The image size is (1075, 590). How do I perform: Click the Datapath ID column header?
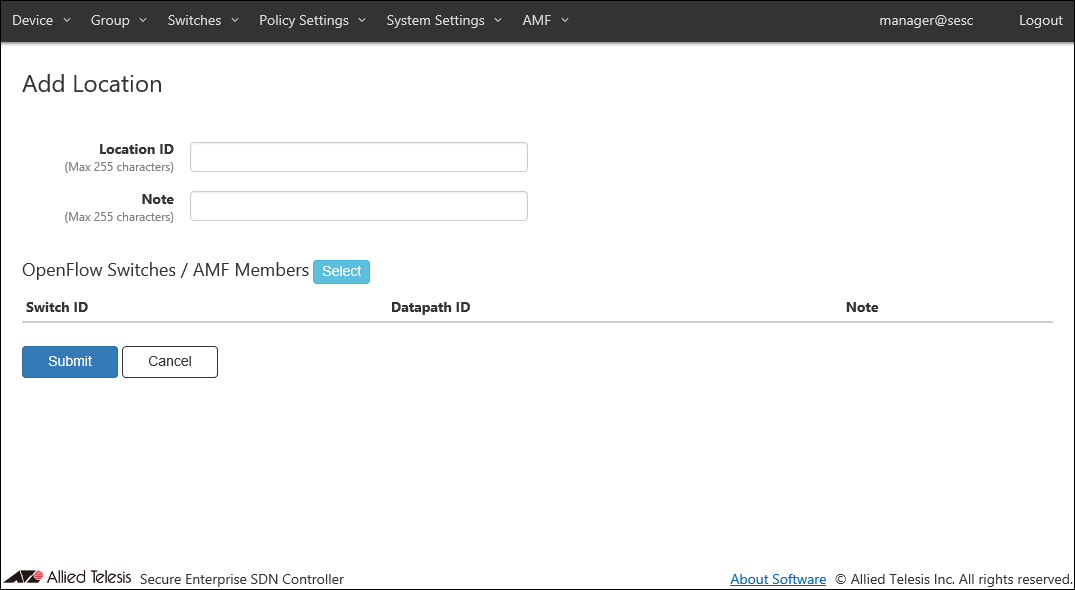pos(431,307)
